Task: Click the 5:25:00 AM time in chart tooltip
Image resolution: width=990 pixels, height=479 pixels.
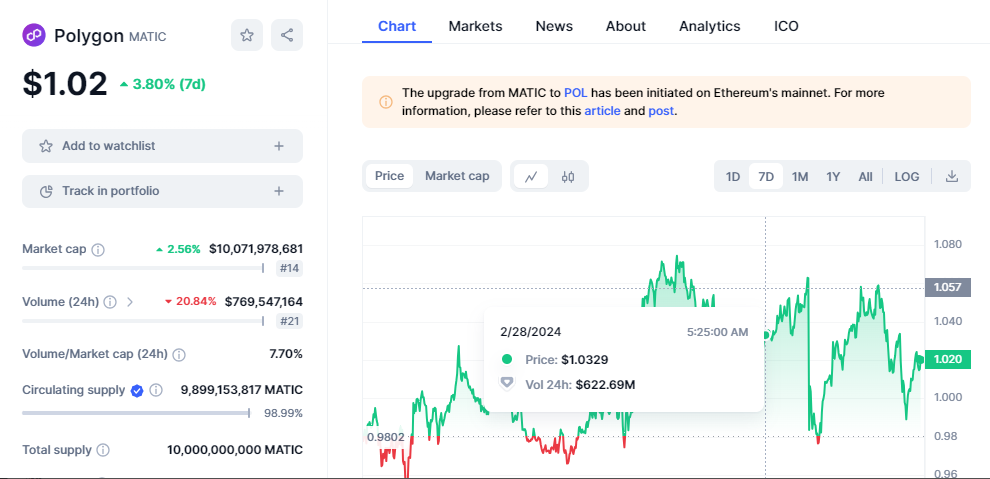Action: (x=717, y=332)
